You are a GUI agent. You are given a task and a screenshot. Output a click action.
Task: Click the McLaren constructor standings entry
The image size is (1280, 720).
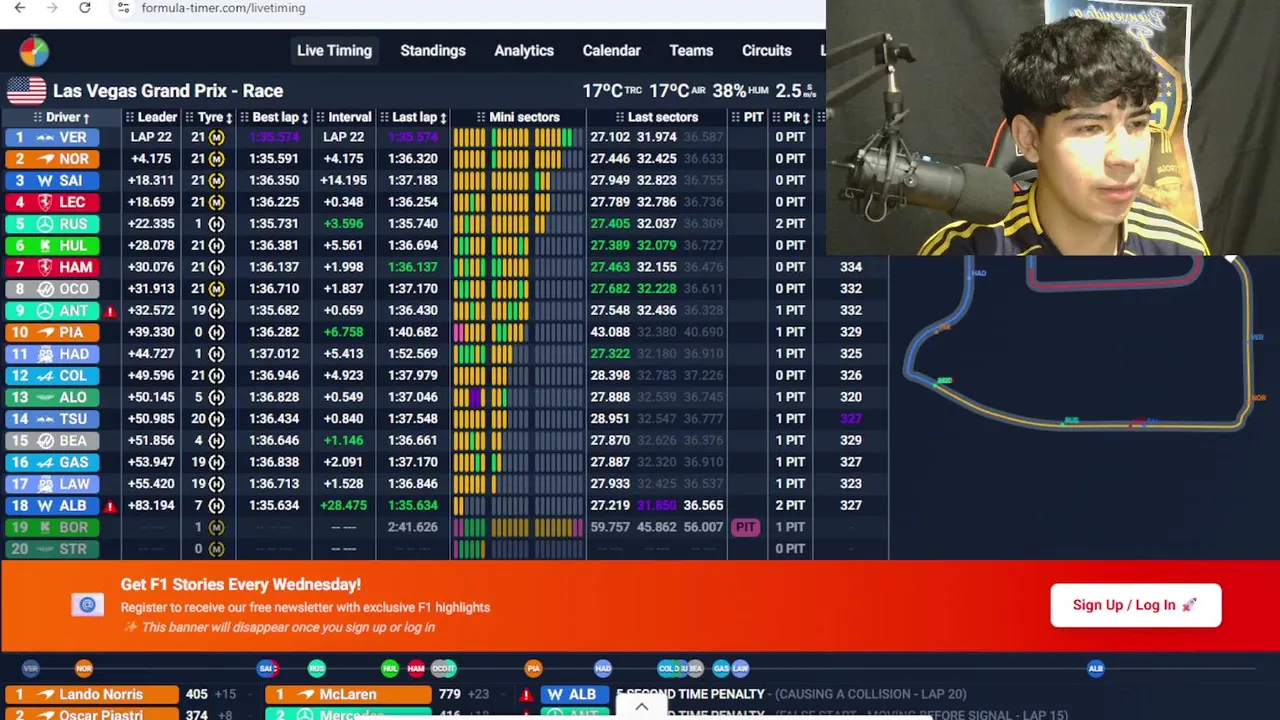pos(348,694)
